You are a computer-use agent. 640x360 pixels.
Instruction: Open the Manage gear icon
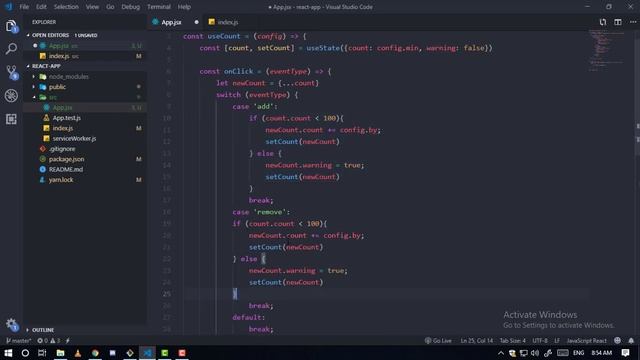click(x=11, y=324)
